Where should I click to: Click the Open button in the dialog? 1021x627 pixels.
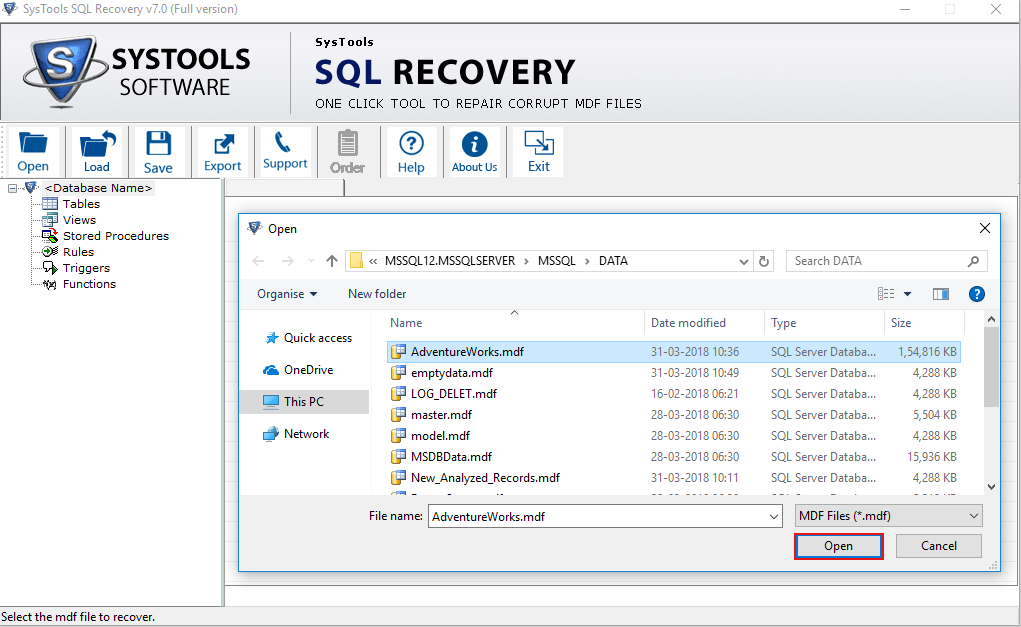838,546
